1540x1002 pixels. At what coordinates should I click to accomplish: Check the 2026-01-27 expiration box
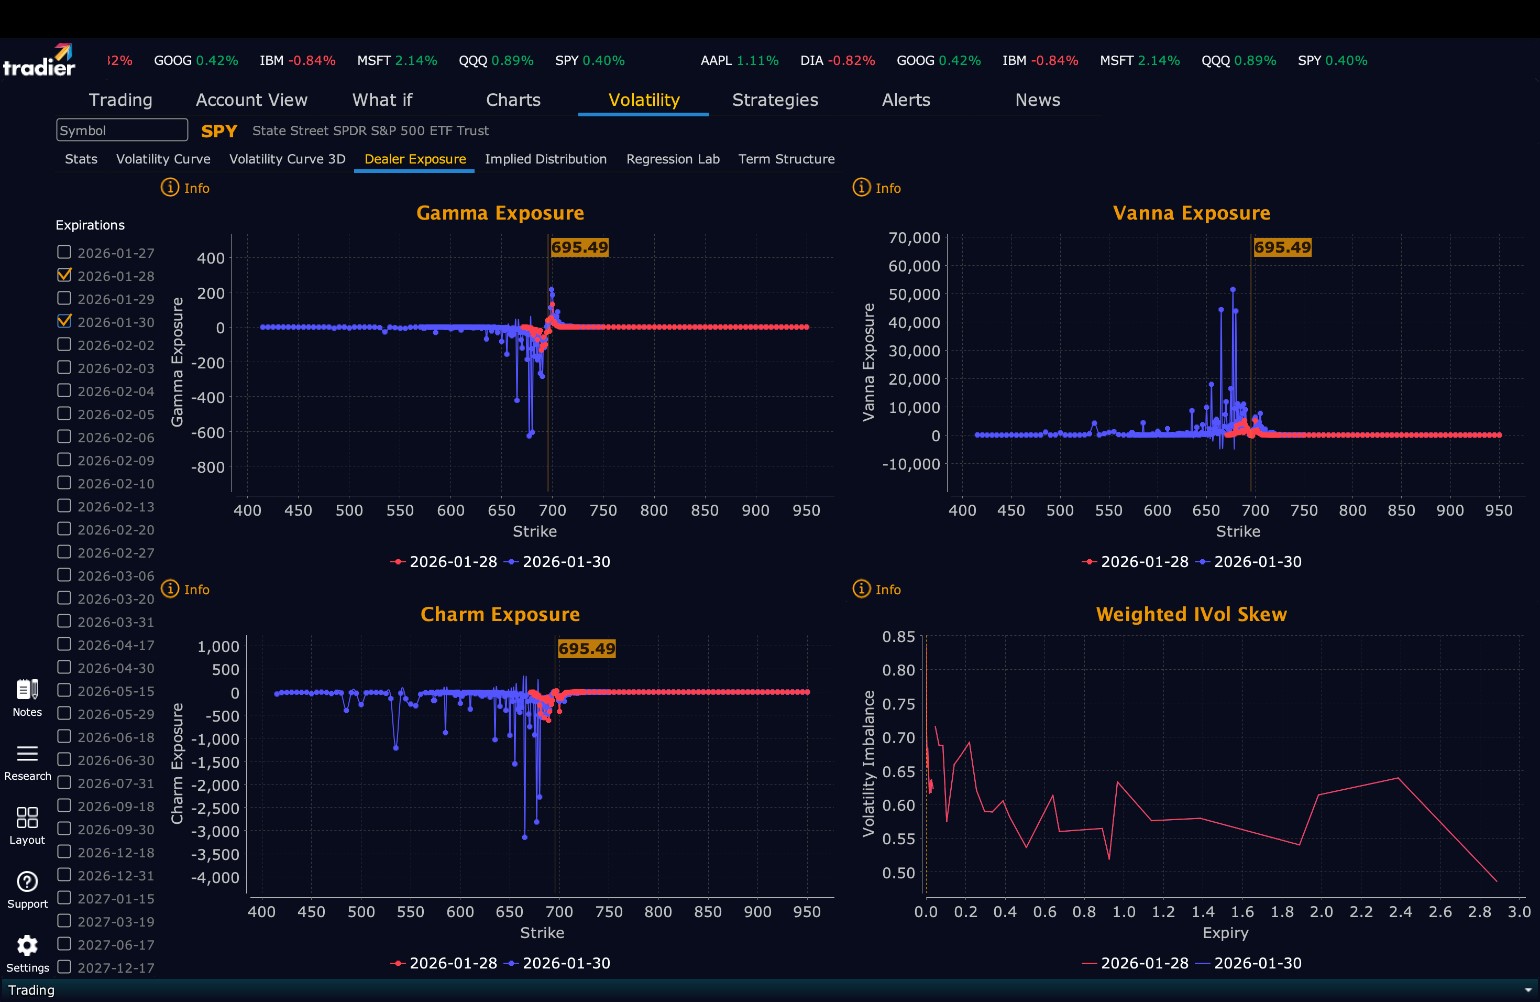(x=64, y=252)
